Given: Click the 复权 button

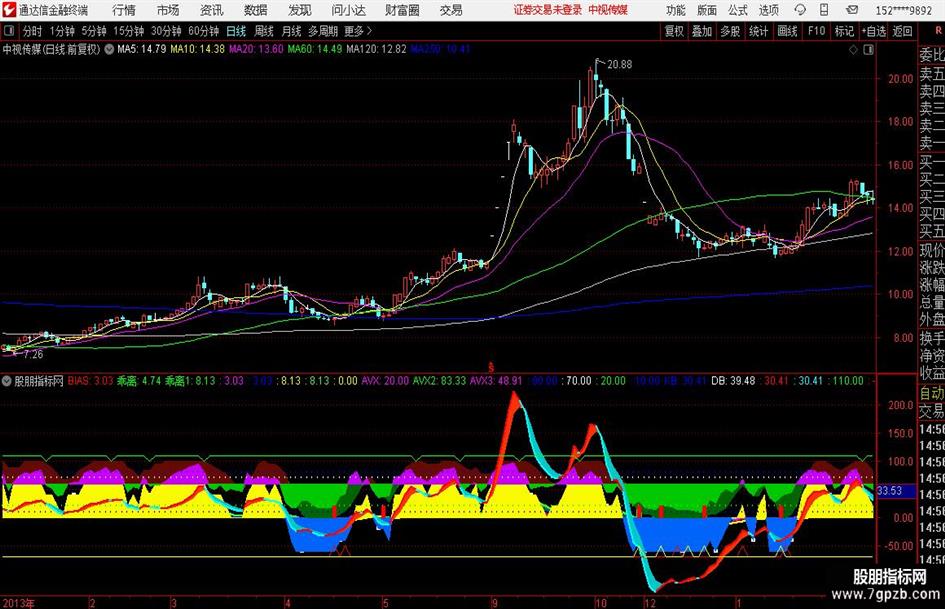Looking at the screenshot, I should pyautogui.click(x=674, y=31).
